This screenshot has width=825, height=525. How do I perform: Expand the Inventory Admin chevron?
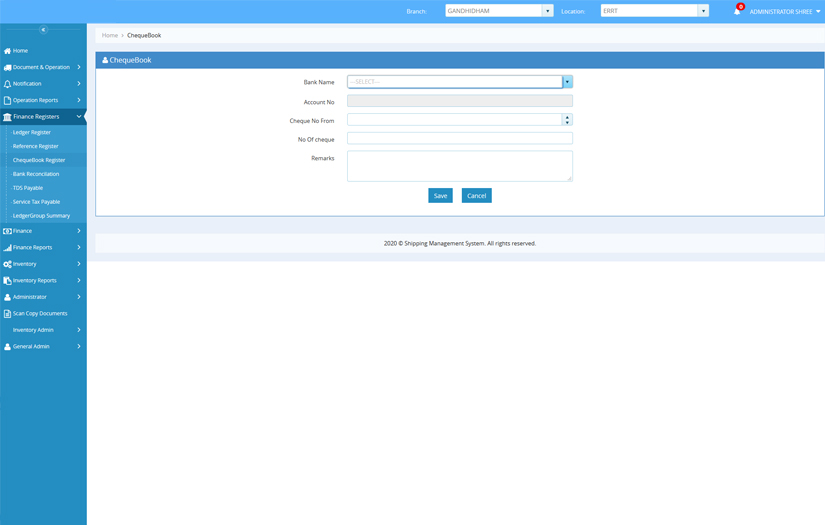tap(79, 330)
